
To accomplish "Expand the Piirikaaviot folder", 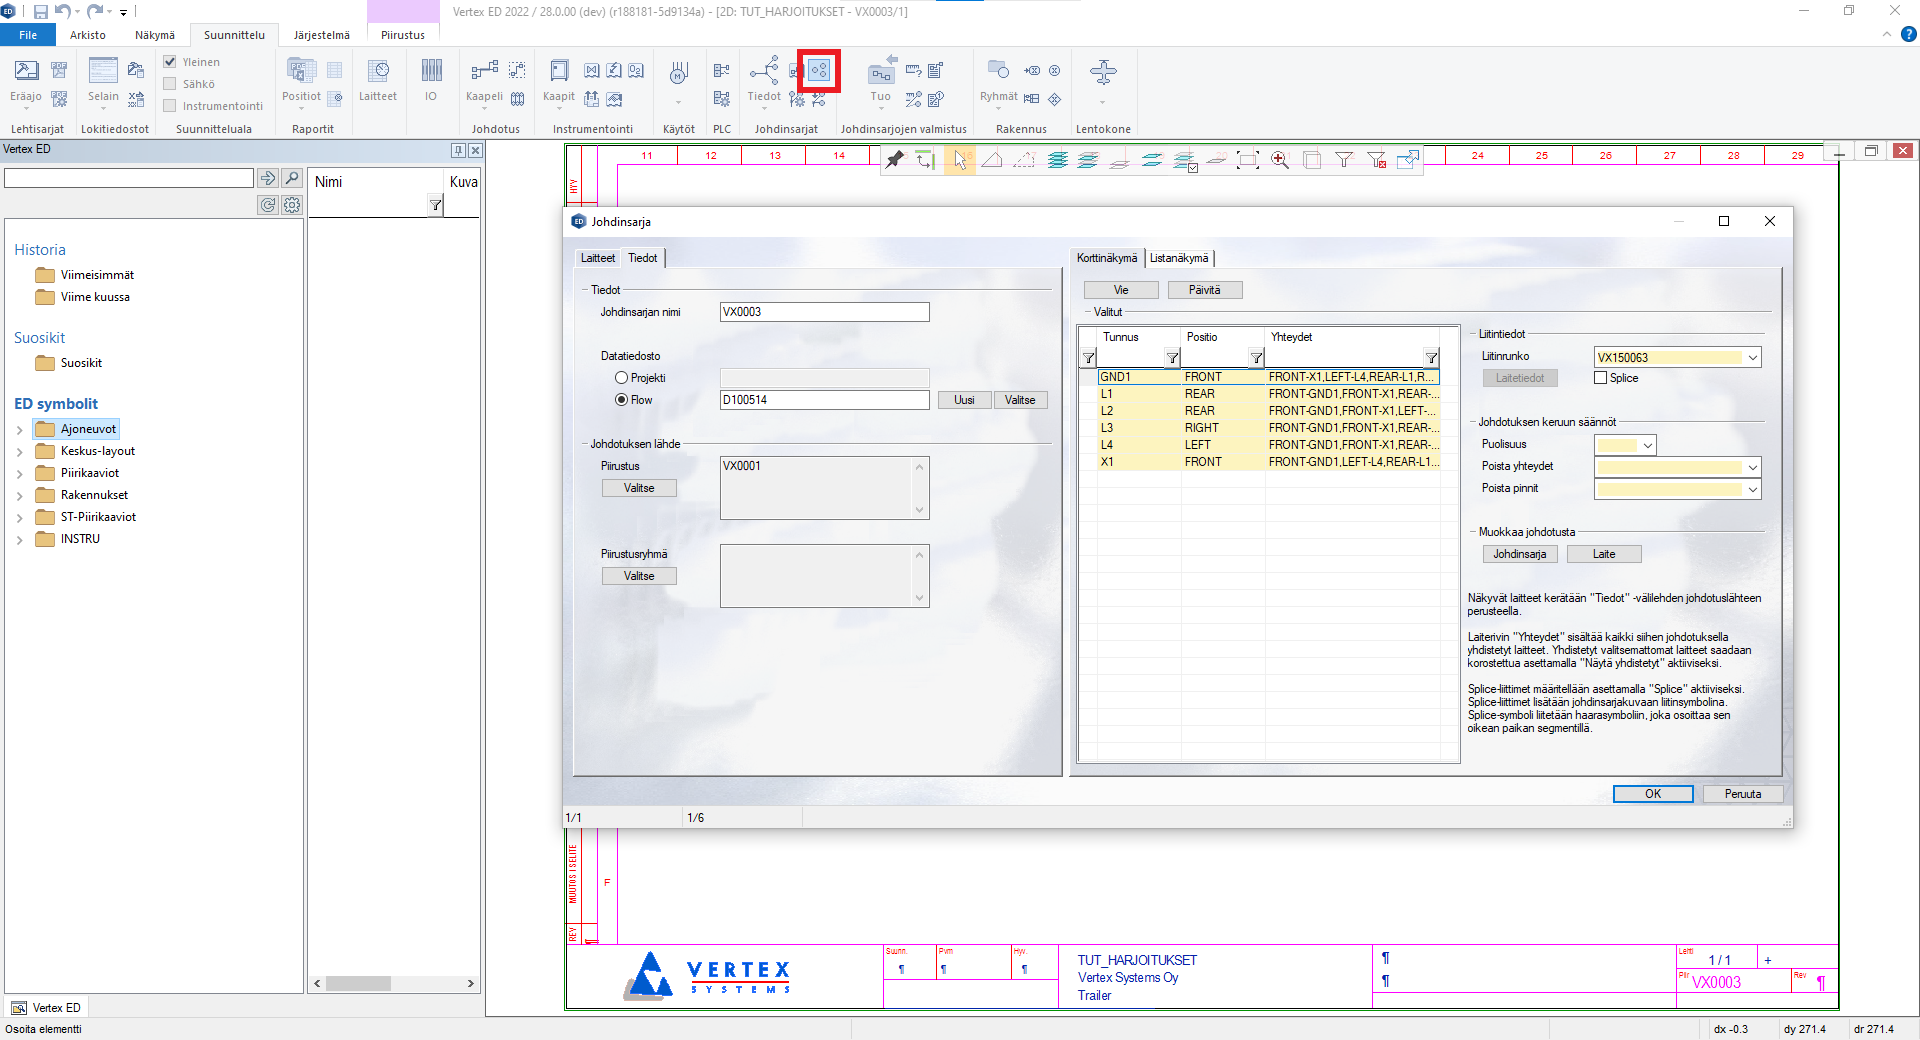I will pos(20,474).
